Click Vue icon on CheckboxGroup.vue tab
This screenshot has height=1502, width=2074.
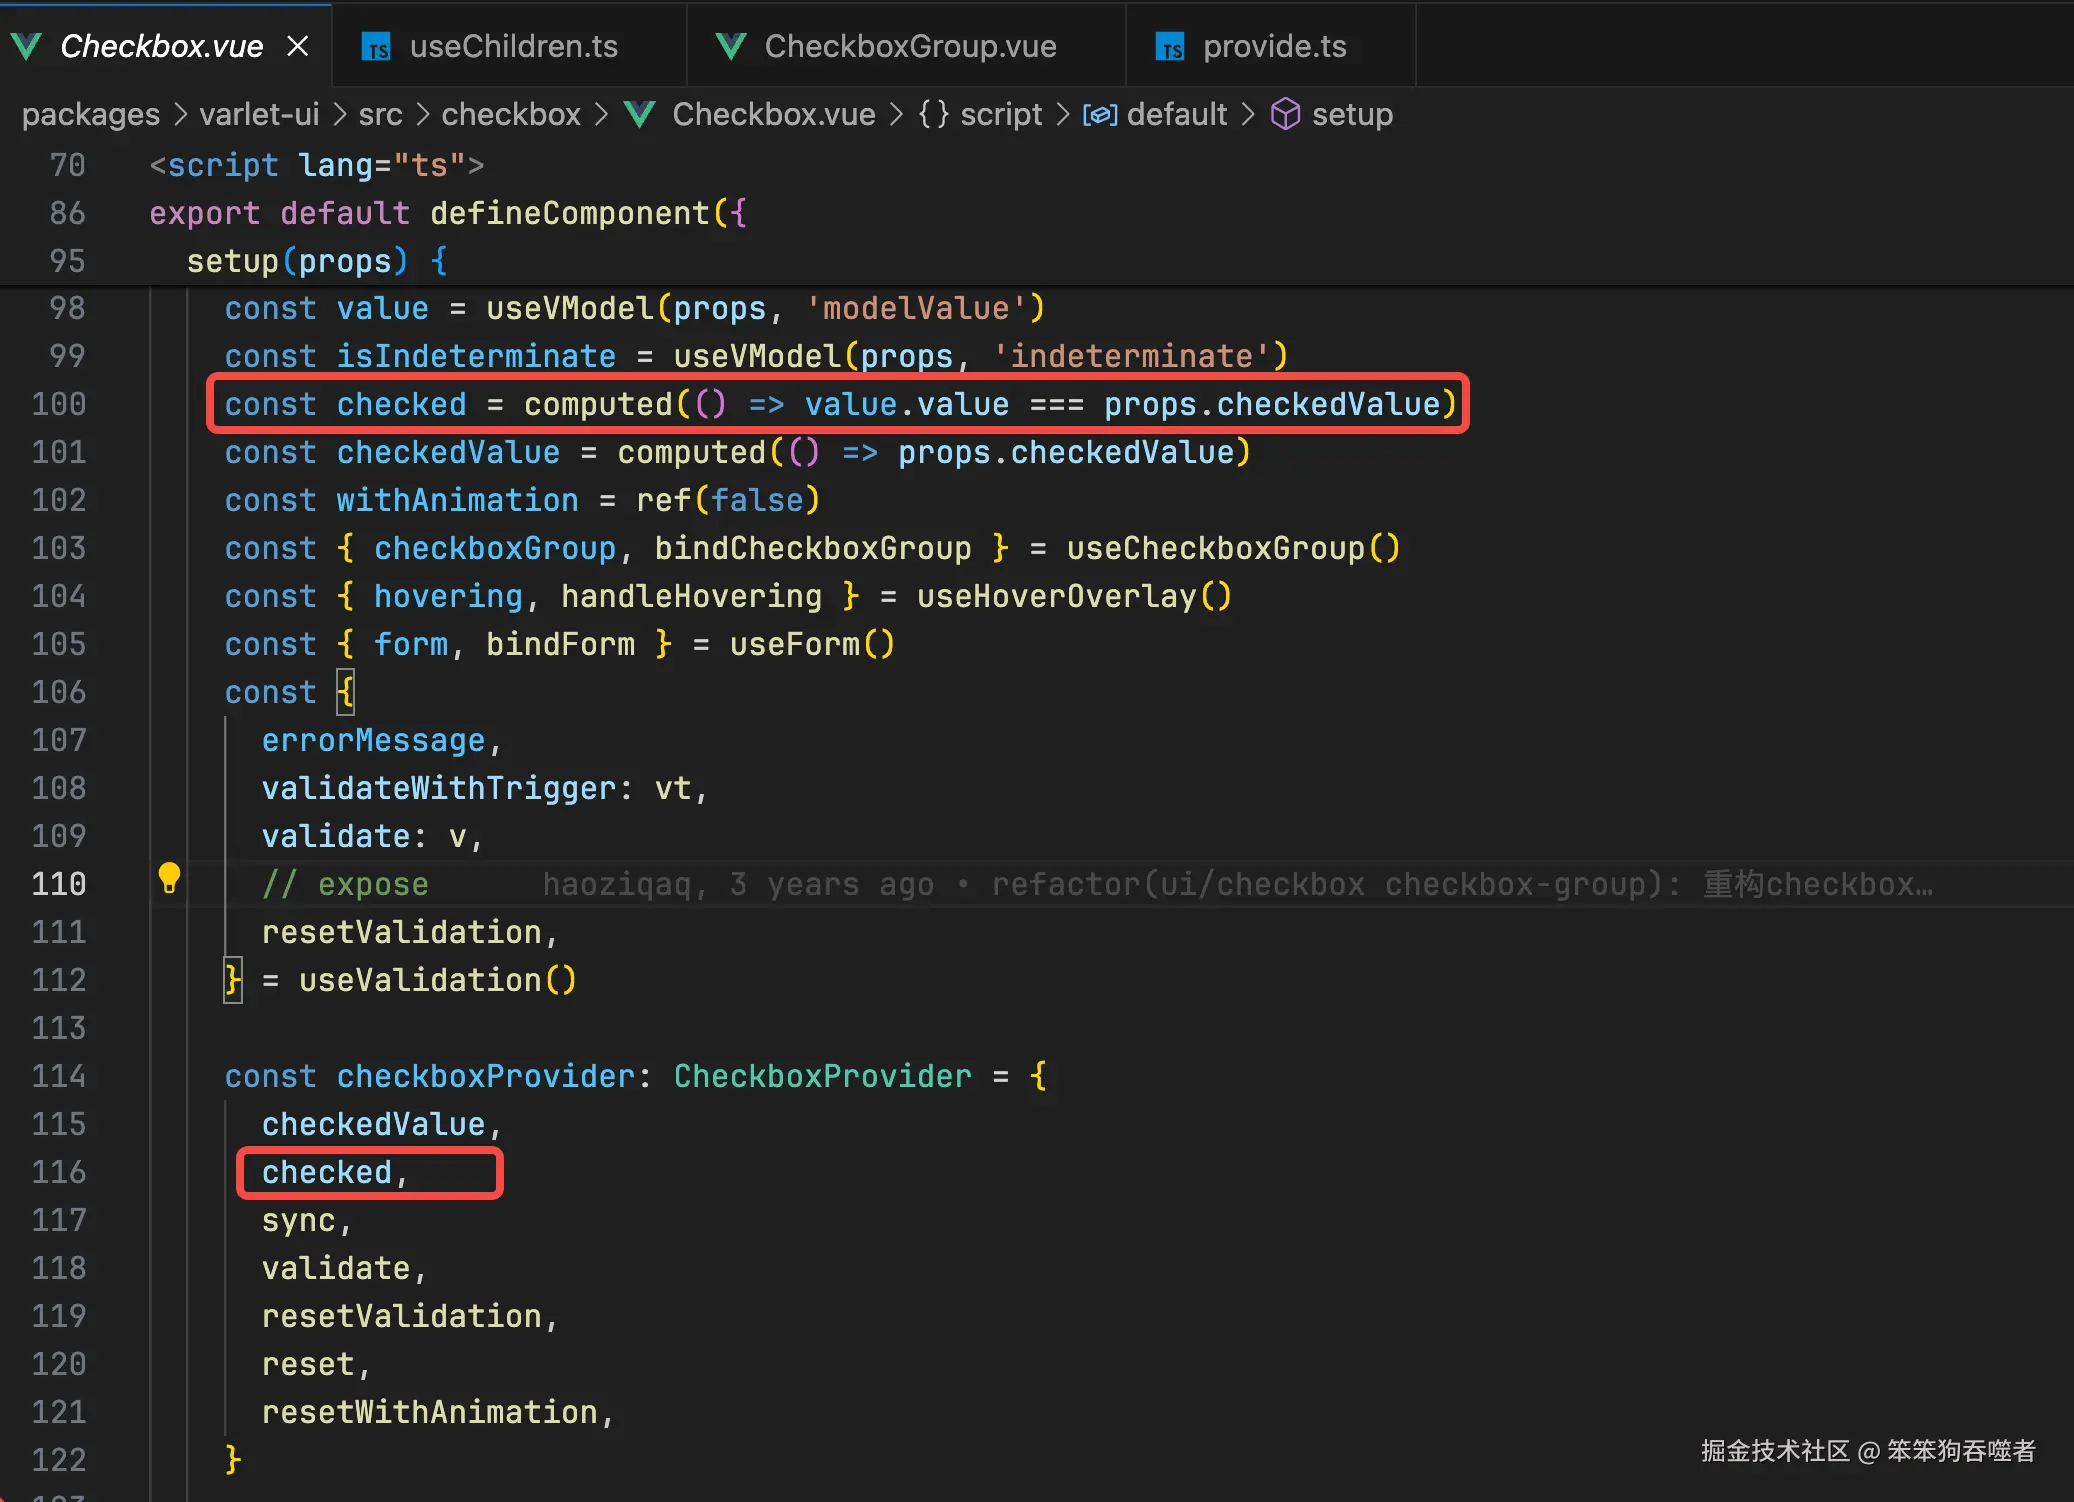pyautogui.click(x=732, y=46)
